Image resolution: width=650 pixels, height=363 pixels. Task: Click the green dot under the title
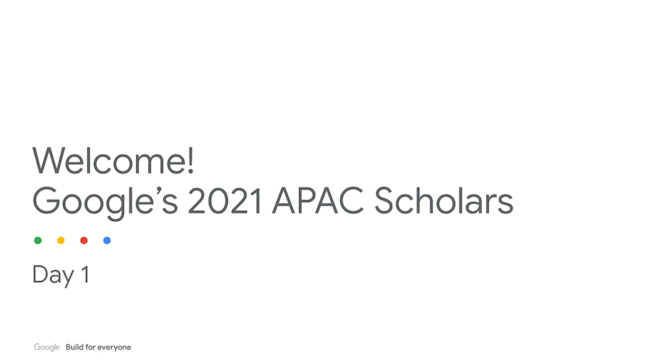coord(38,240)
